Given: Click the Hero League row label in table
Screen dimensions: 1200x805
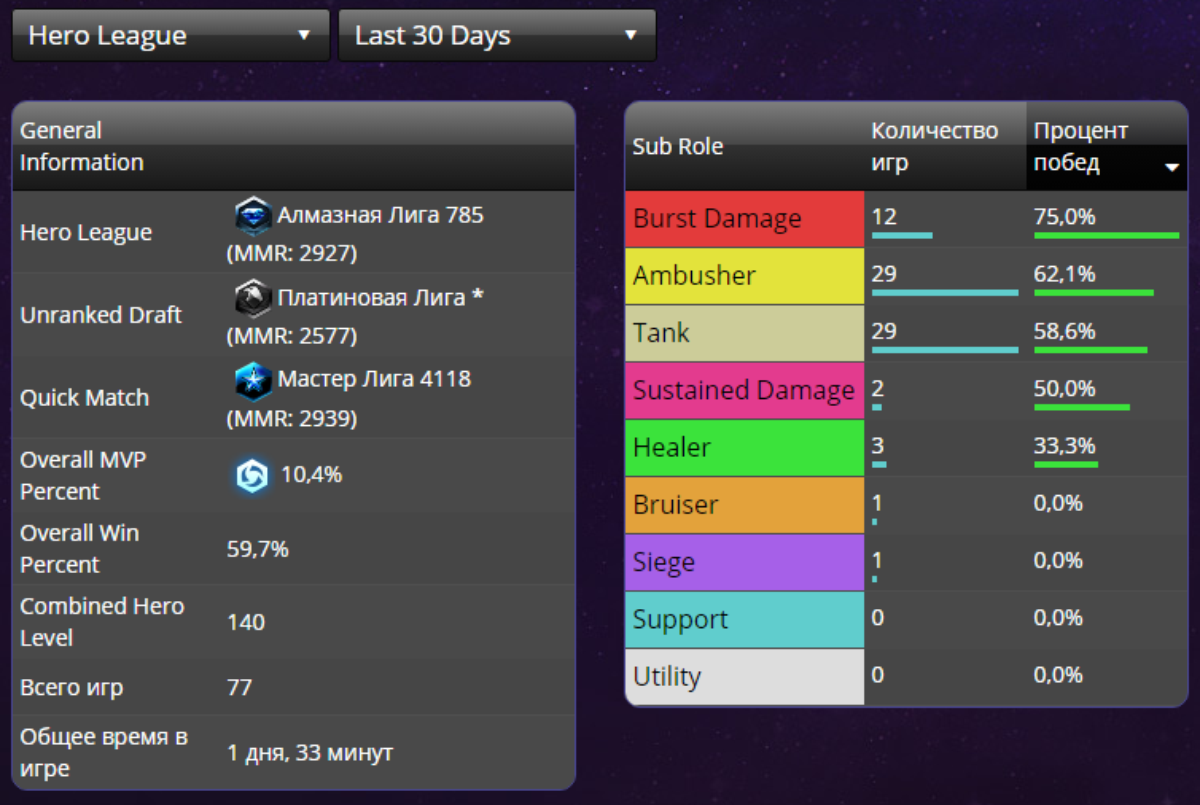Looking at the screenshot, I should (x=86, y=233).
